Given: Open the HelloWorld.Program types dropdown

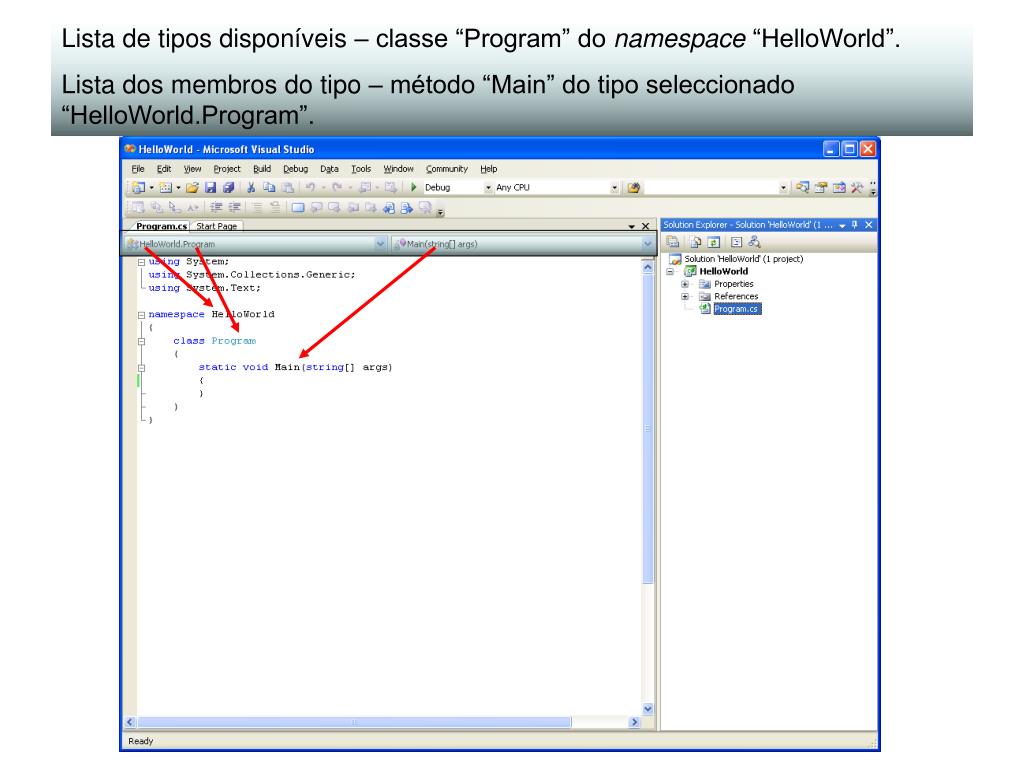Looking at the screenshot, I should coord(380,244).
